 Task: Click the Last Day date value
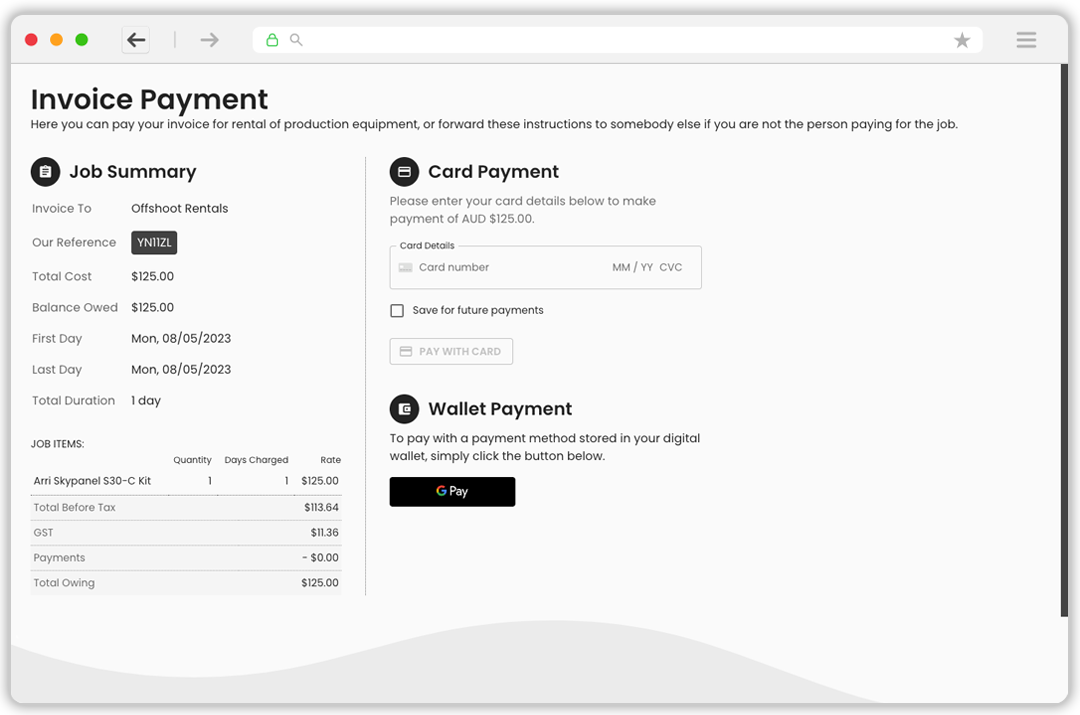coord(181,369)
